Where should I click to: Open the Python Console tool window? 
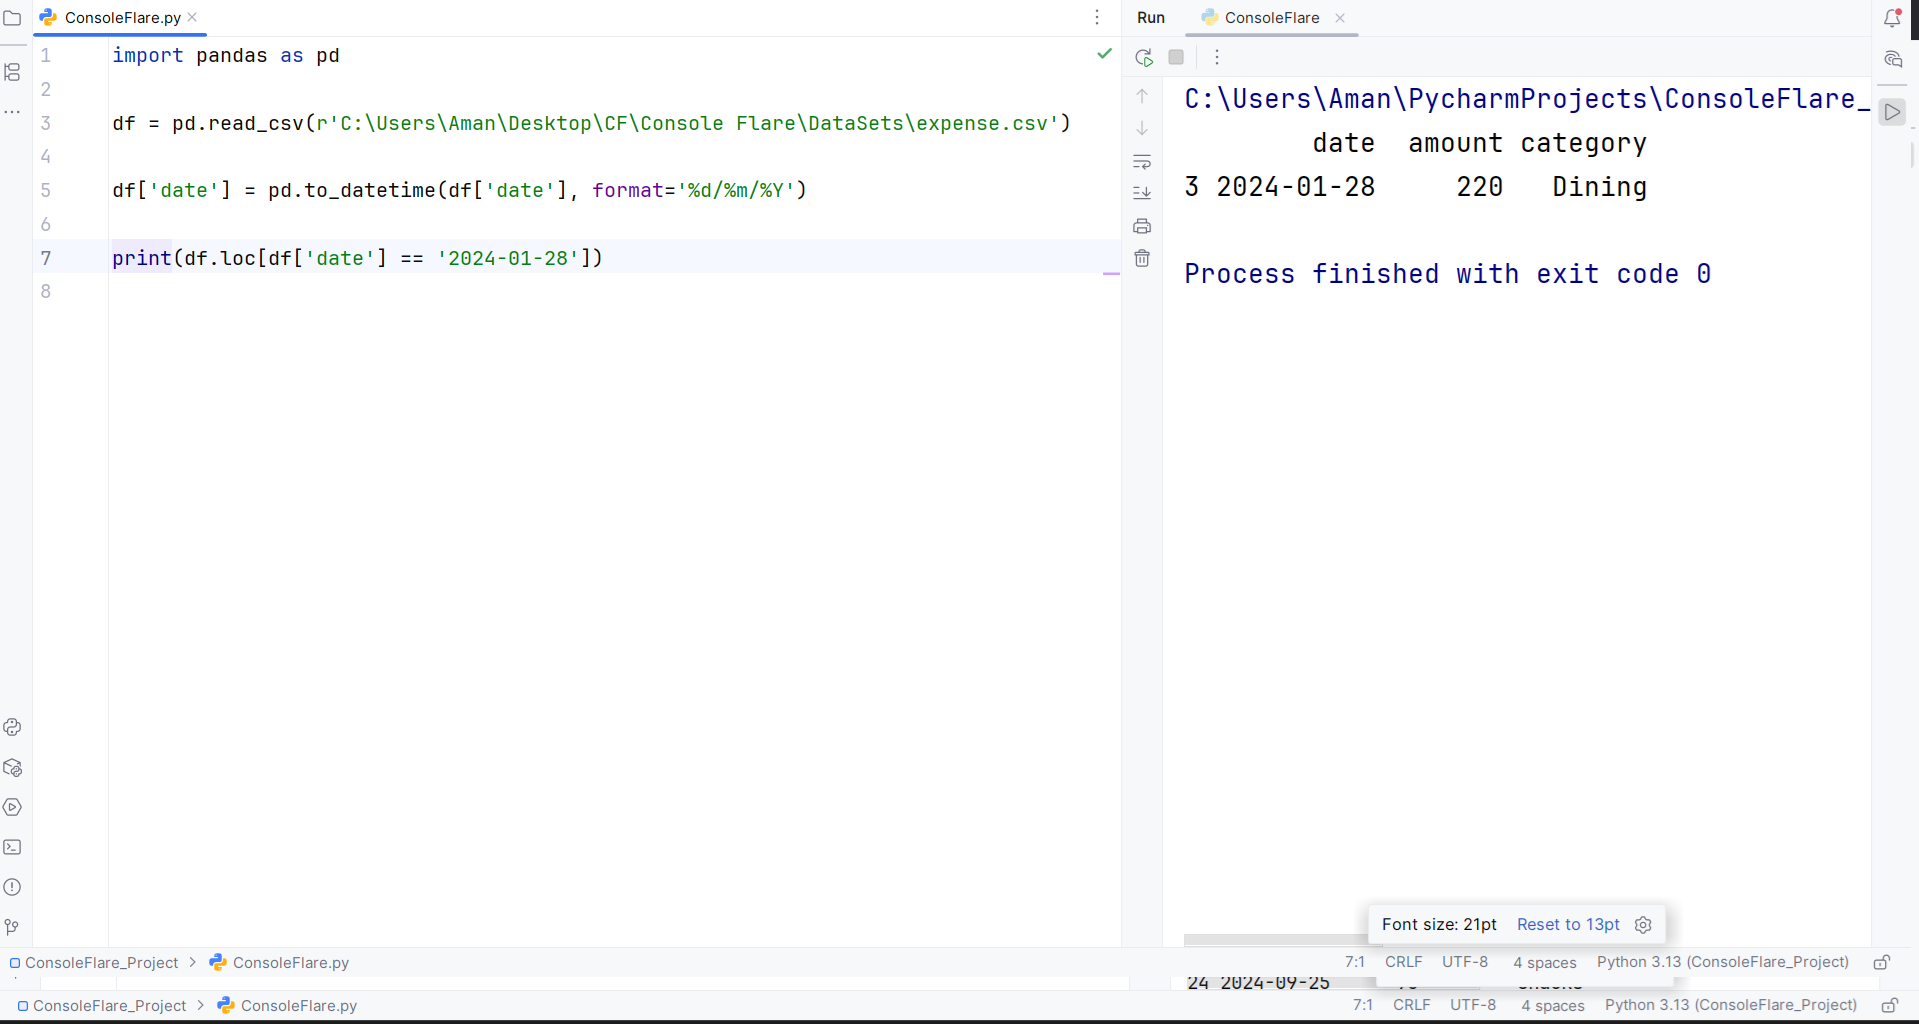click(13, 727)
